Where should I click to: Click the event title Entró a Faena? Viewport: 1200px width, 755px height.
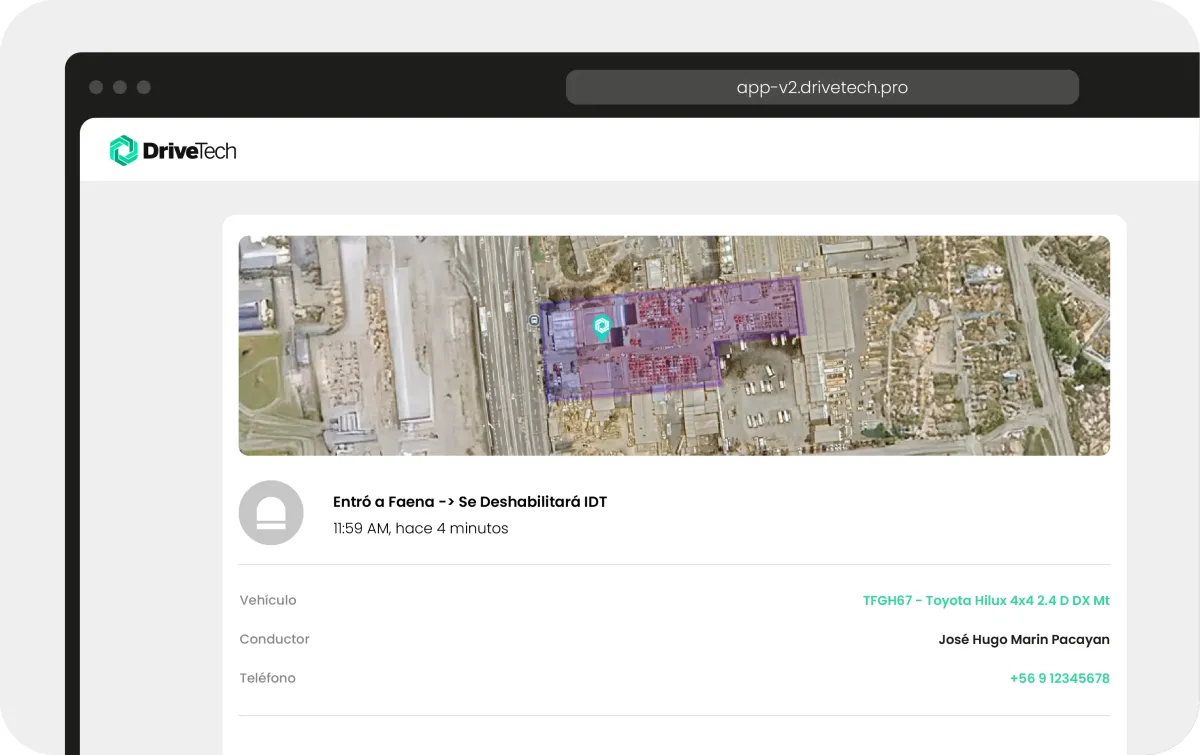click(x=470, y=502)
